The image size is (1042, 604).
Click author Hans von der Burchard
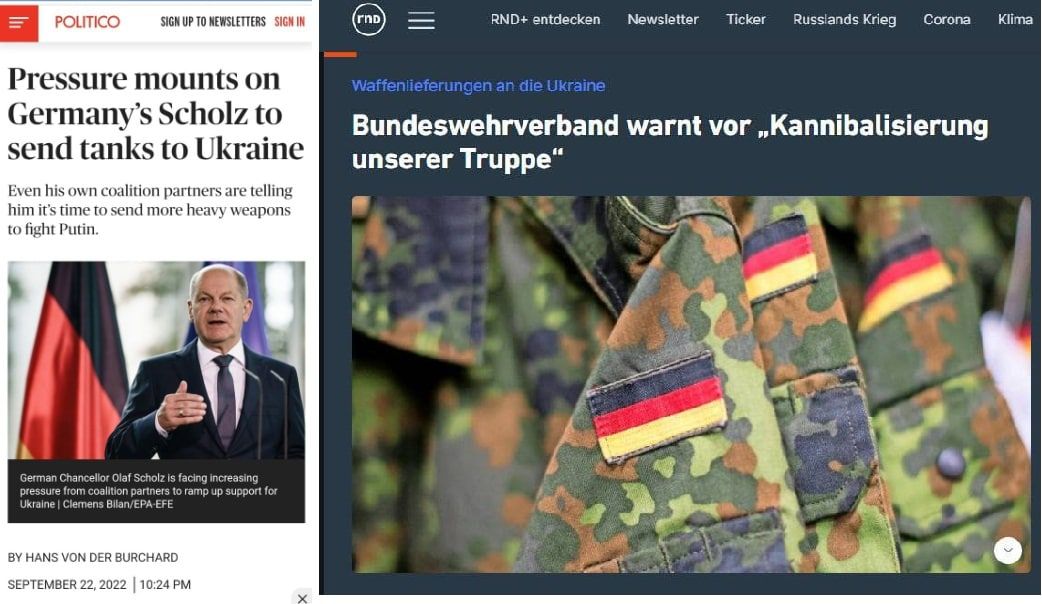tap(92, 557)
